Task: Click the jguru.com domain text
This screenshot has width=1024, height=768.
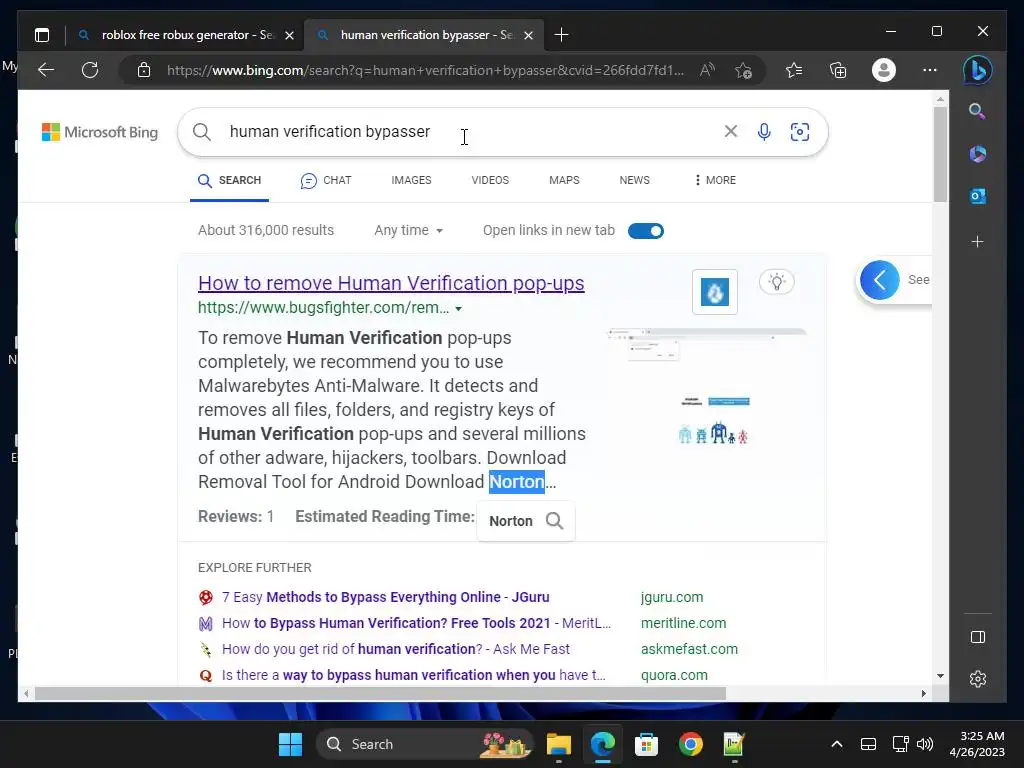Action: coord(672,597)
